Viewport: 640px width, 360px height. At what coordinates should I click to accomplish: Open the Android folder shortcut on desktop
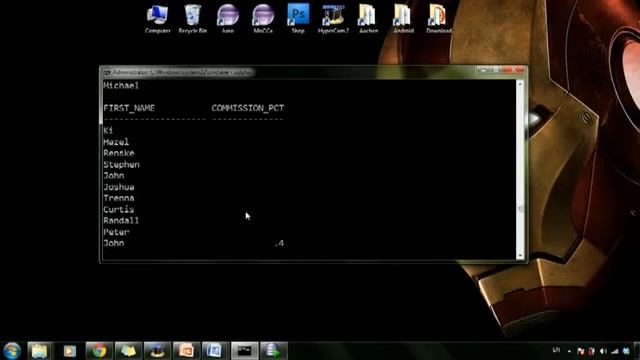[403, 19]
